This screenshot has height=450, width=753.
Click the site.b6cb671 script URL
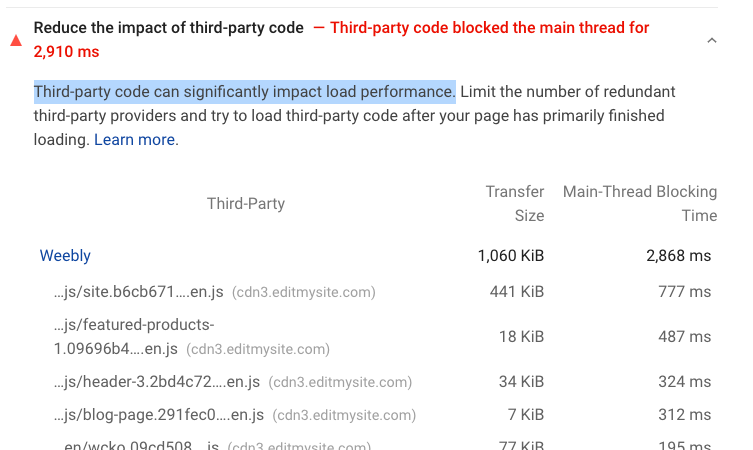coord(138,293)
